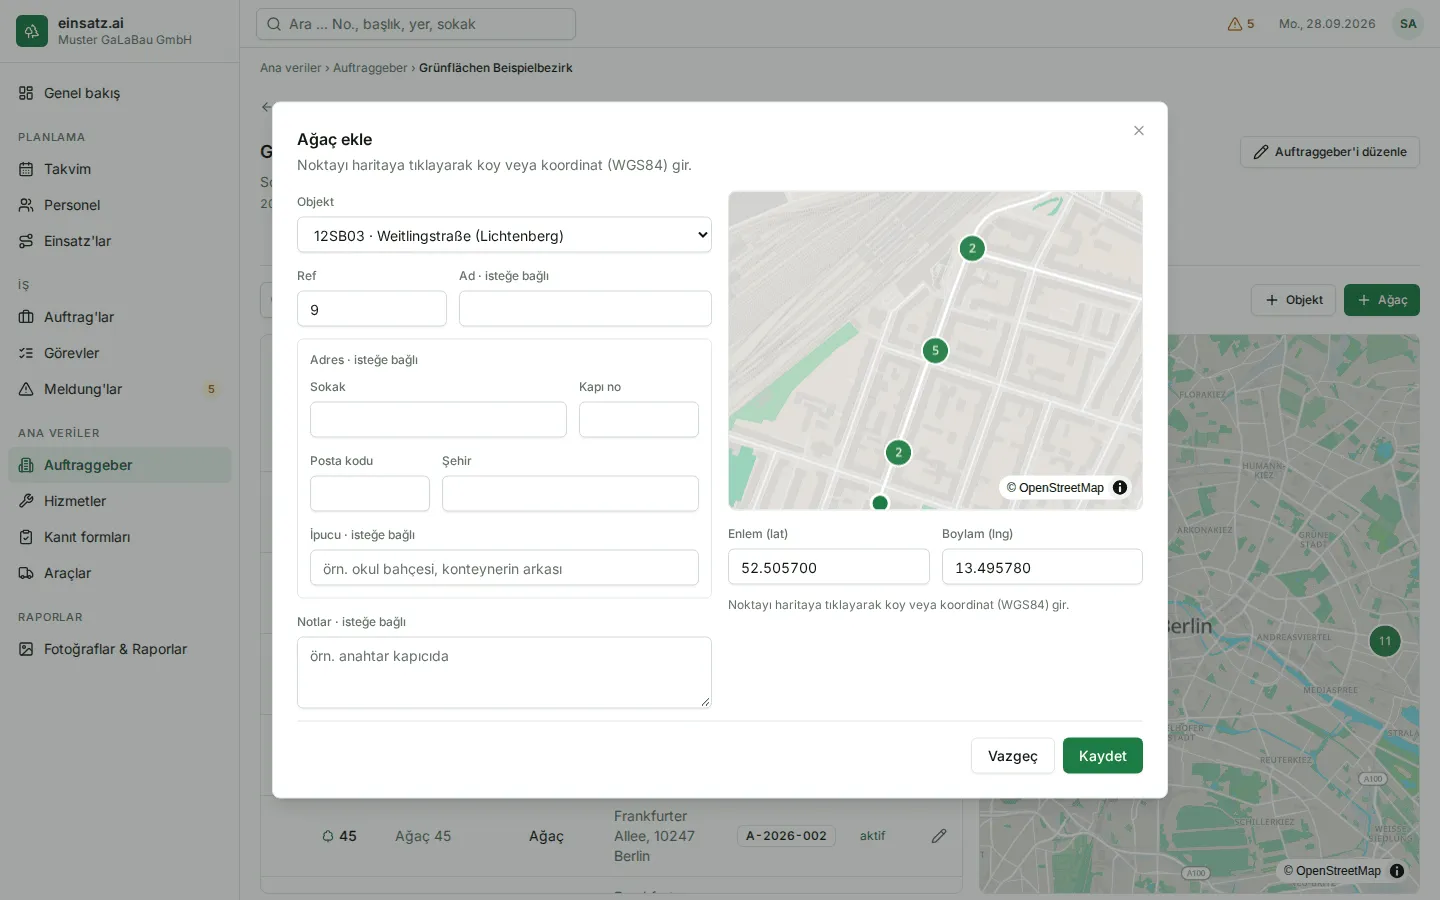Open Genel bakış in sidebar
The height and width of the screenshot is (900, 1440).
(x=120, y=93)
